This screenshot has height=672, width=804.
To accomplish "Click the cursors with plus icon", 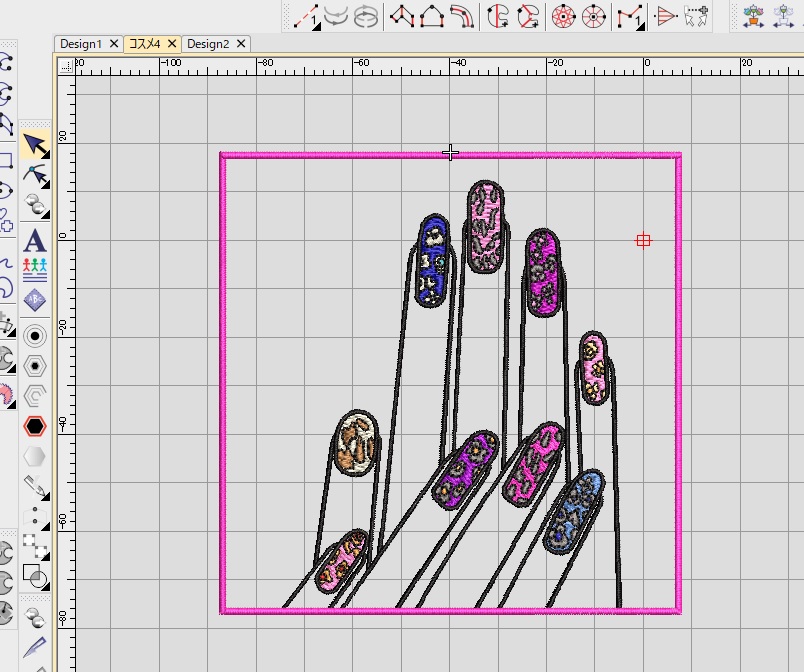I will [x=696, y=16].
